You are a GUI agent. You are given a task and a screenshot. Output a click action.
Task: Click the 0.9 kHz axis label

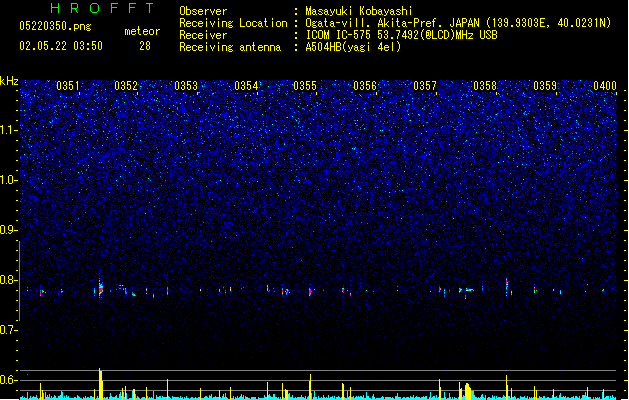click(x=7, y=230)
